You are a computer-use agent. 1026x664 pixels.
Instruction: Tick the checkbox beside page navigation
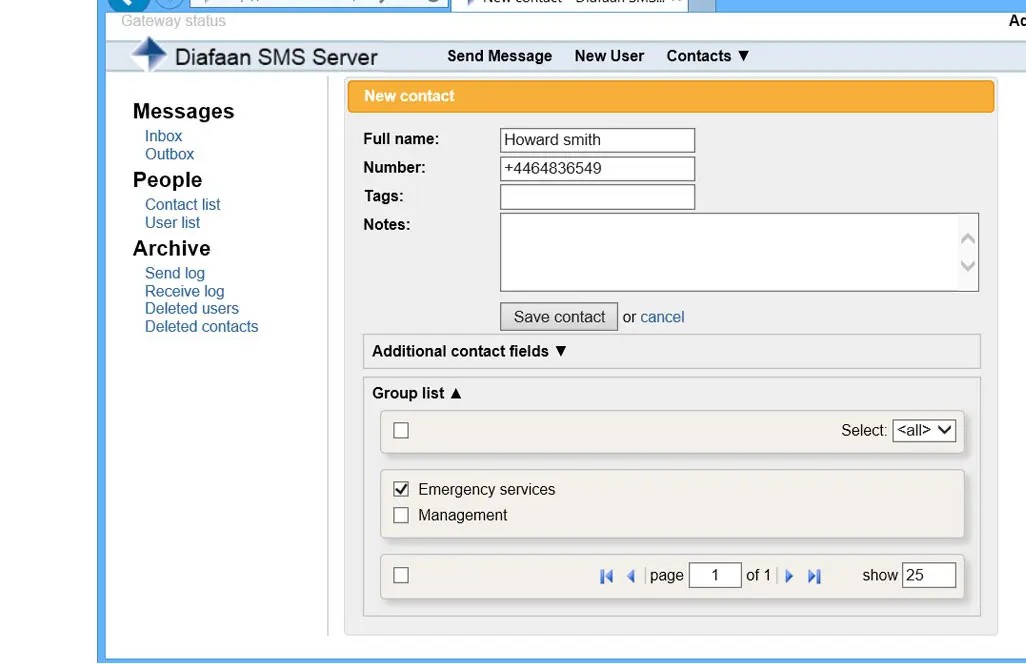tap(401, 575)
